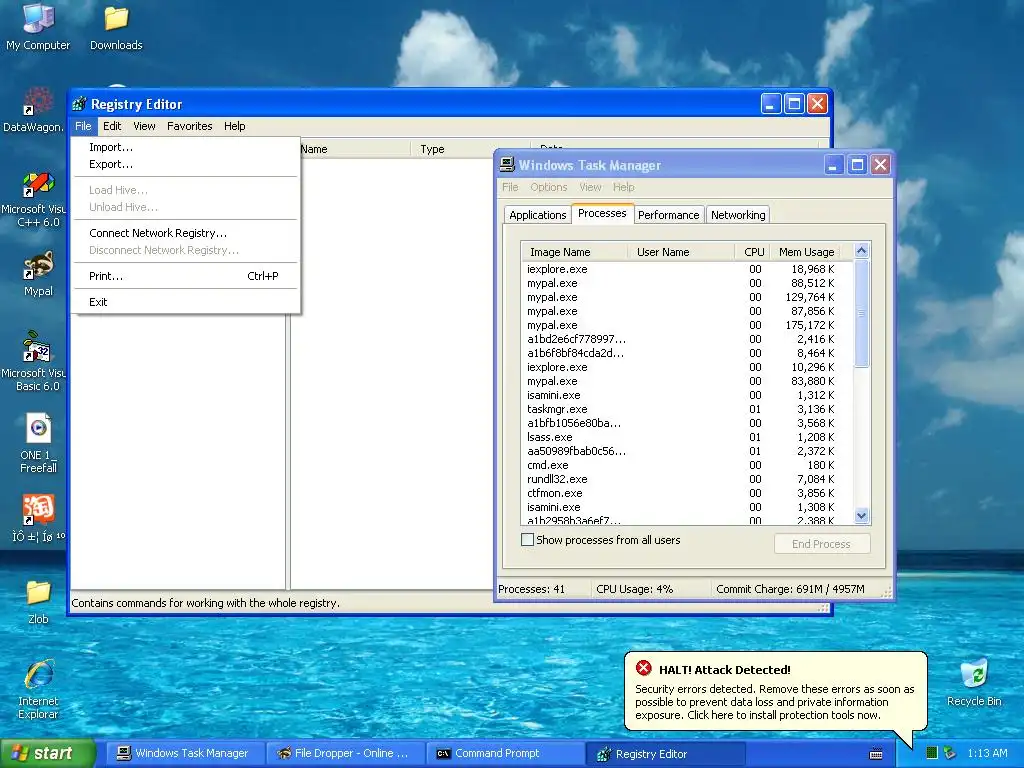1024x768 pixels.
Task: Select the rundll32.exe process row
Action: click(x=687, y=479)
